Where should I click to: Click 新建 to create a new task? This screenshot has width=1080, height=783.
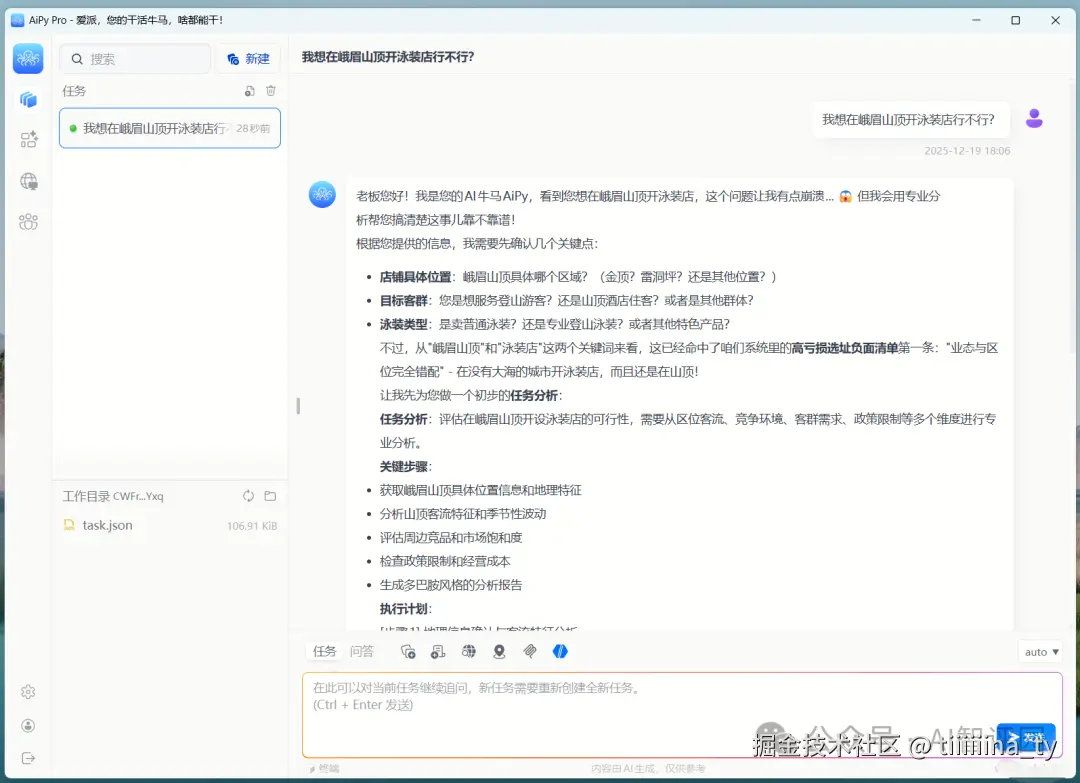pos(248,58)
